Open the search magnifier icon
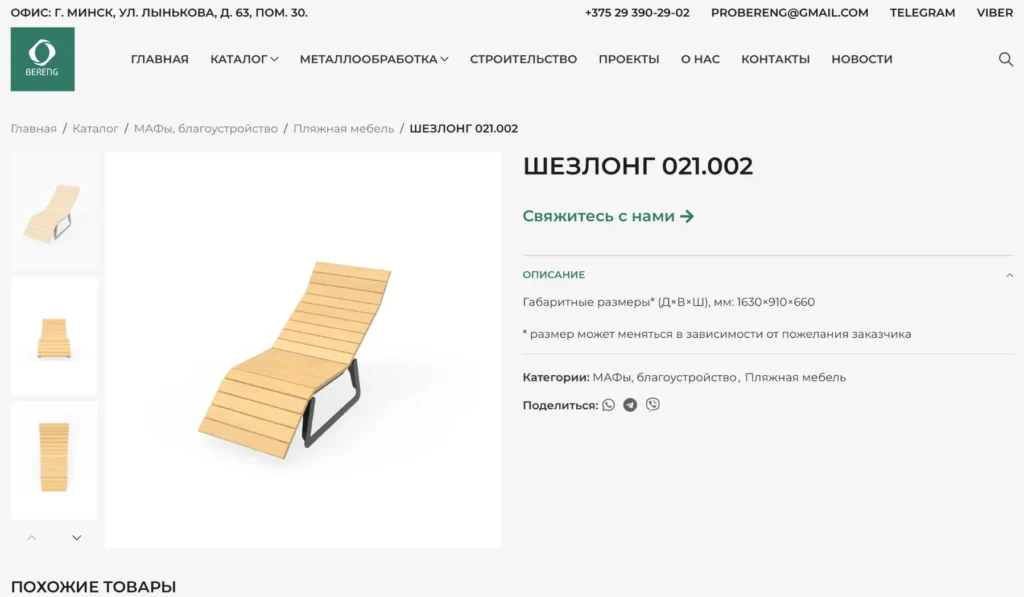Screen dimensions: 1024x597 click(1006, 59)
